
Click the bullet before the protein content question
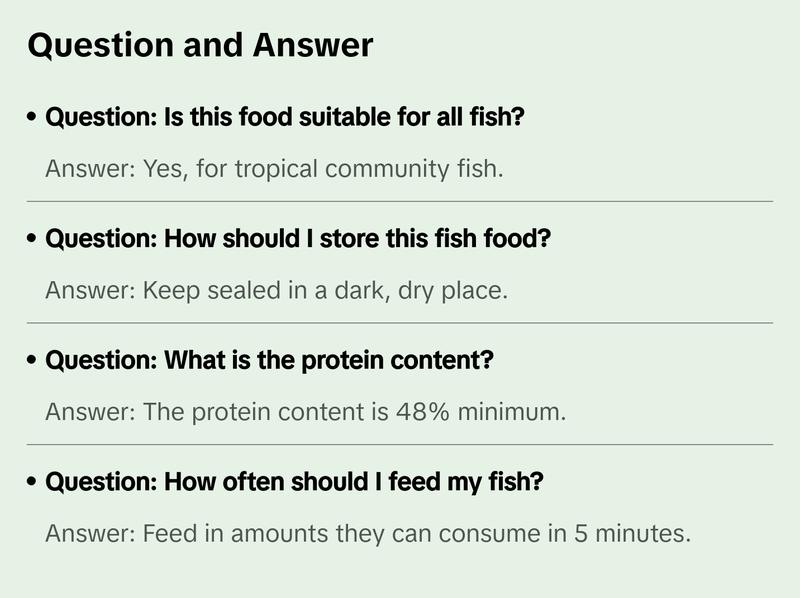point(35,362)
